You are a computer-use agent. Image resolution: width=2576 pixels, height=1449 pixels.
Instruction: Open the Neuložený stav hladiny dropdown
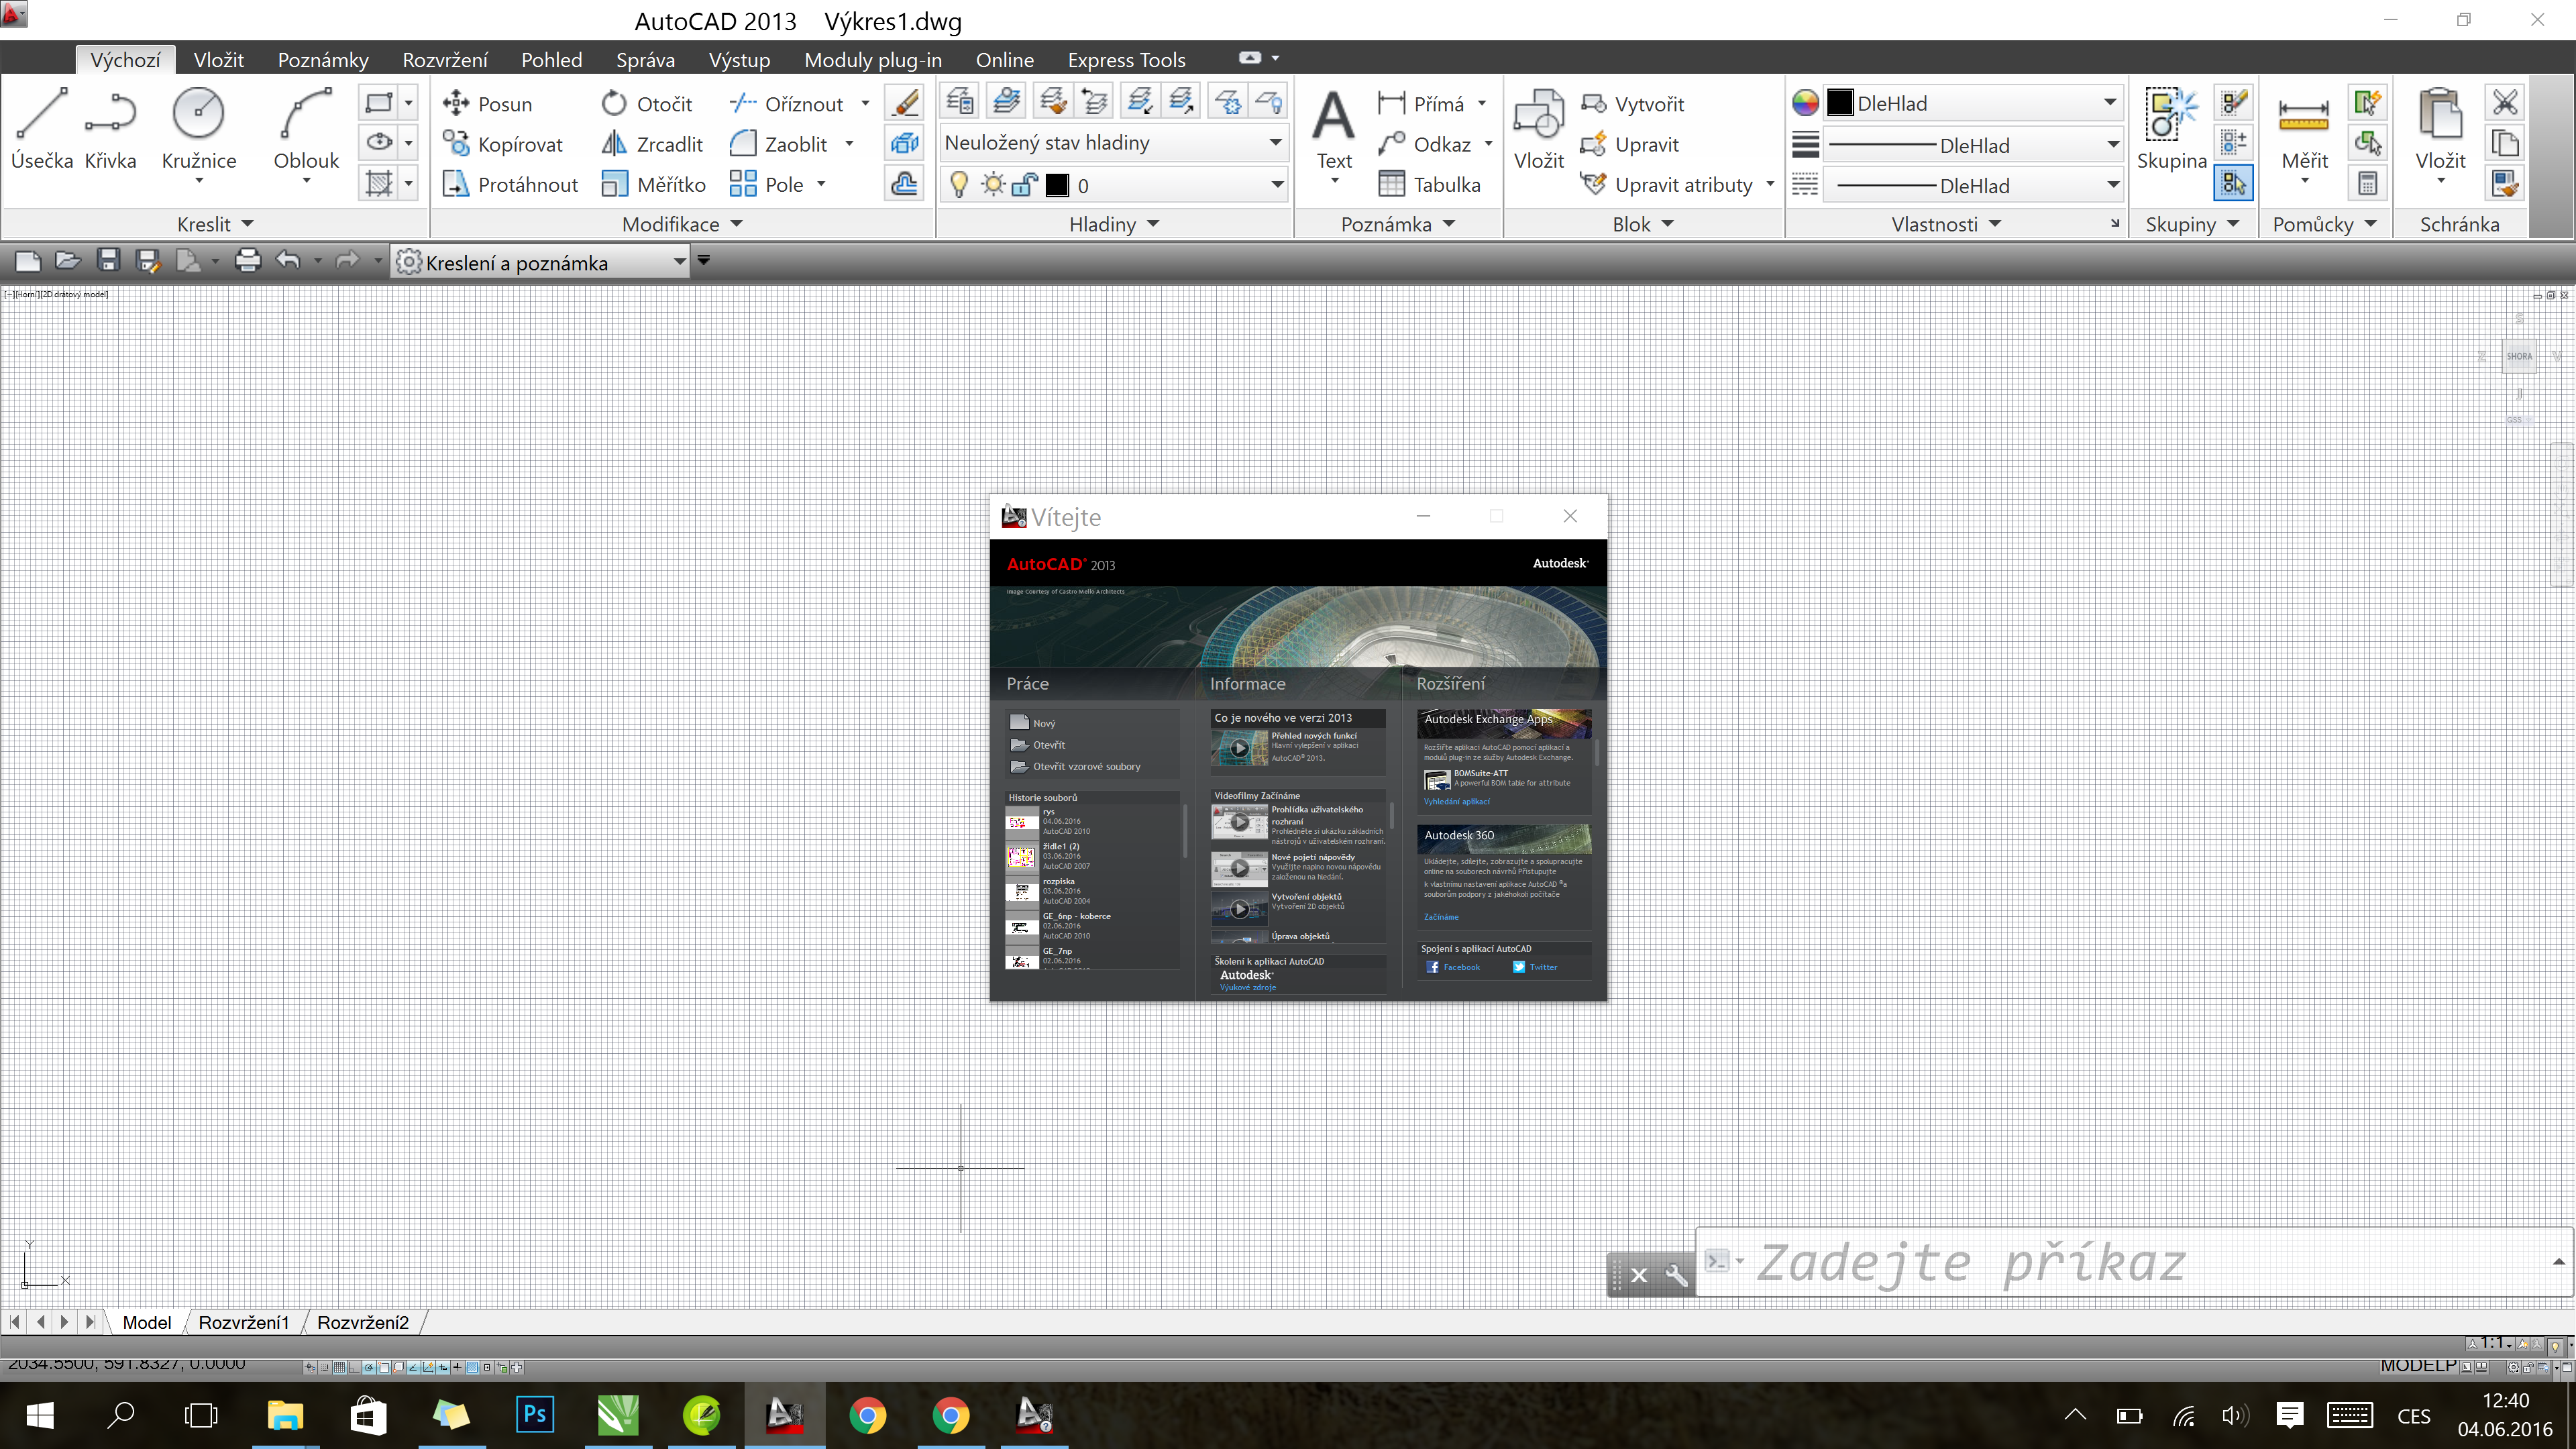coord(1114,143)
